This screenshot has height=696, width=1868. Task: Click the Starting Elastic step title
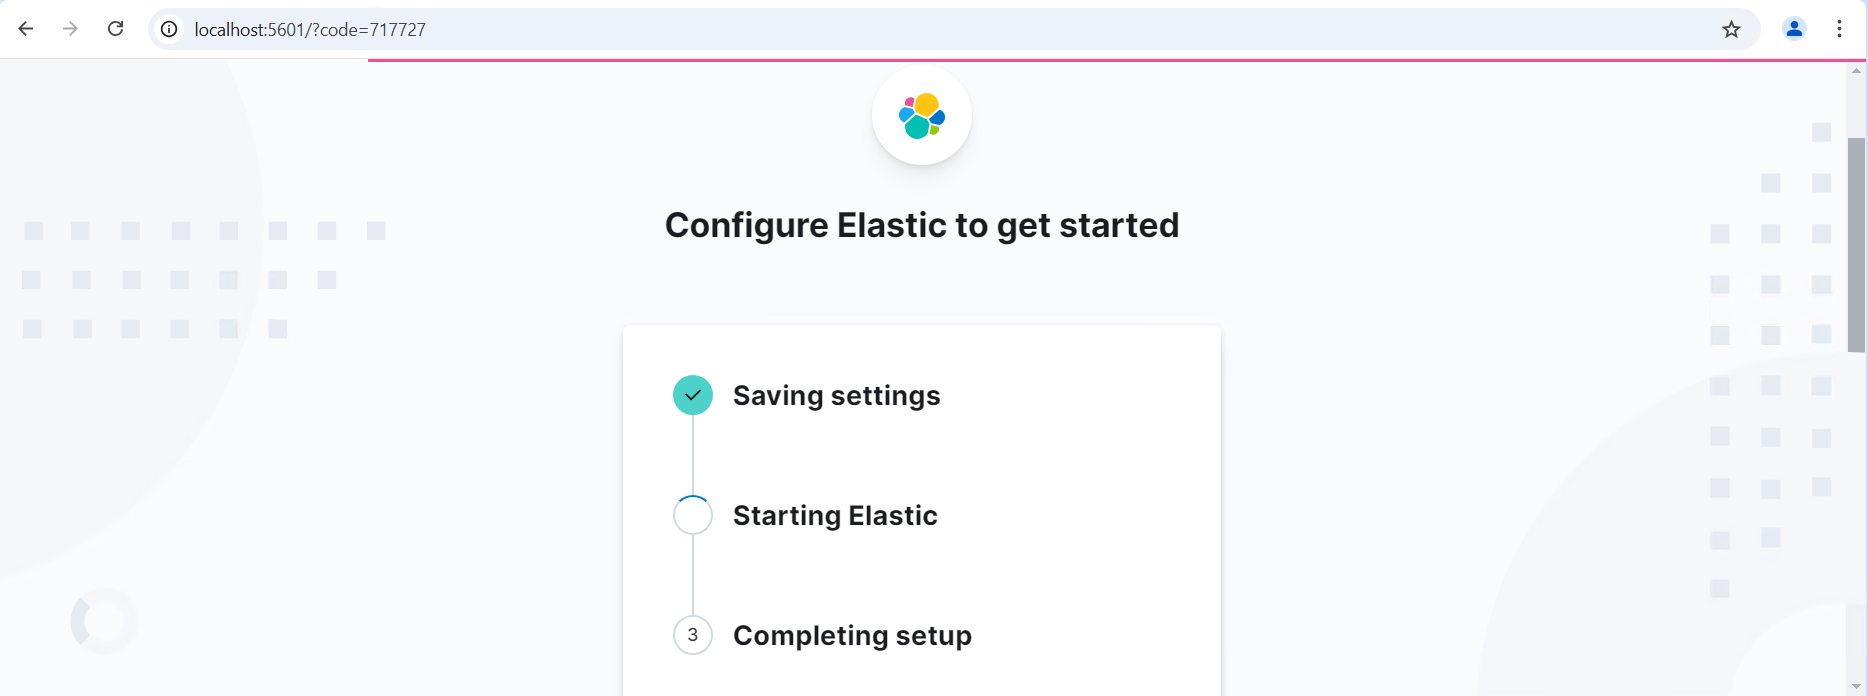point(835,515)
